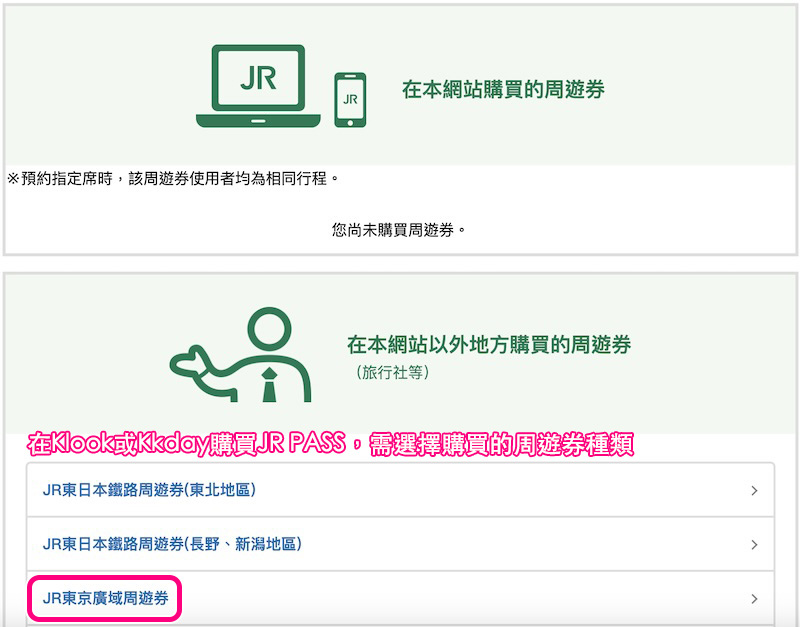Click the JR laptop icon
This screenshot has width=800, height=627.
(x=258, y=86)
